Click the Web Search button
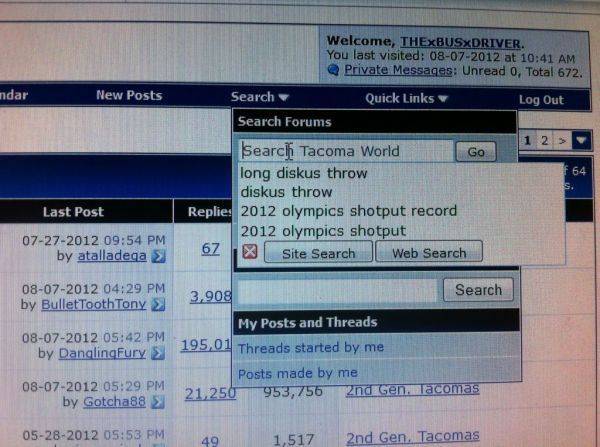 click(x=429, y=252)
